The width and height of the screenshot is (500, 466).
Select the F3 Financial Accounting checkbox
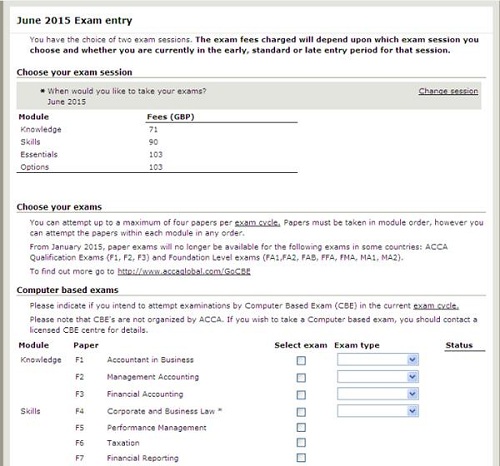click(x=301, y=395)
